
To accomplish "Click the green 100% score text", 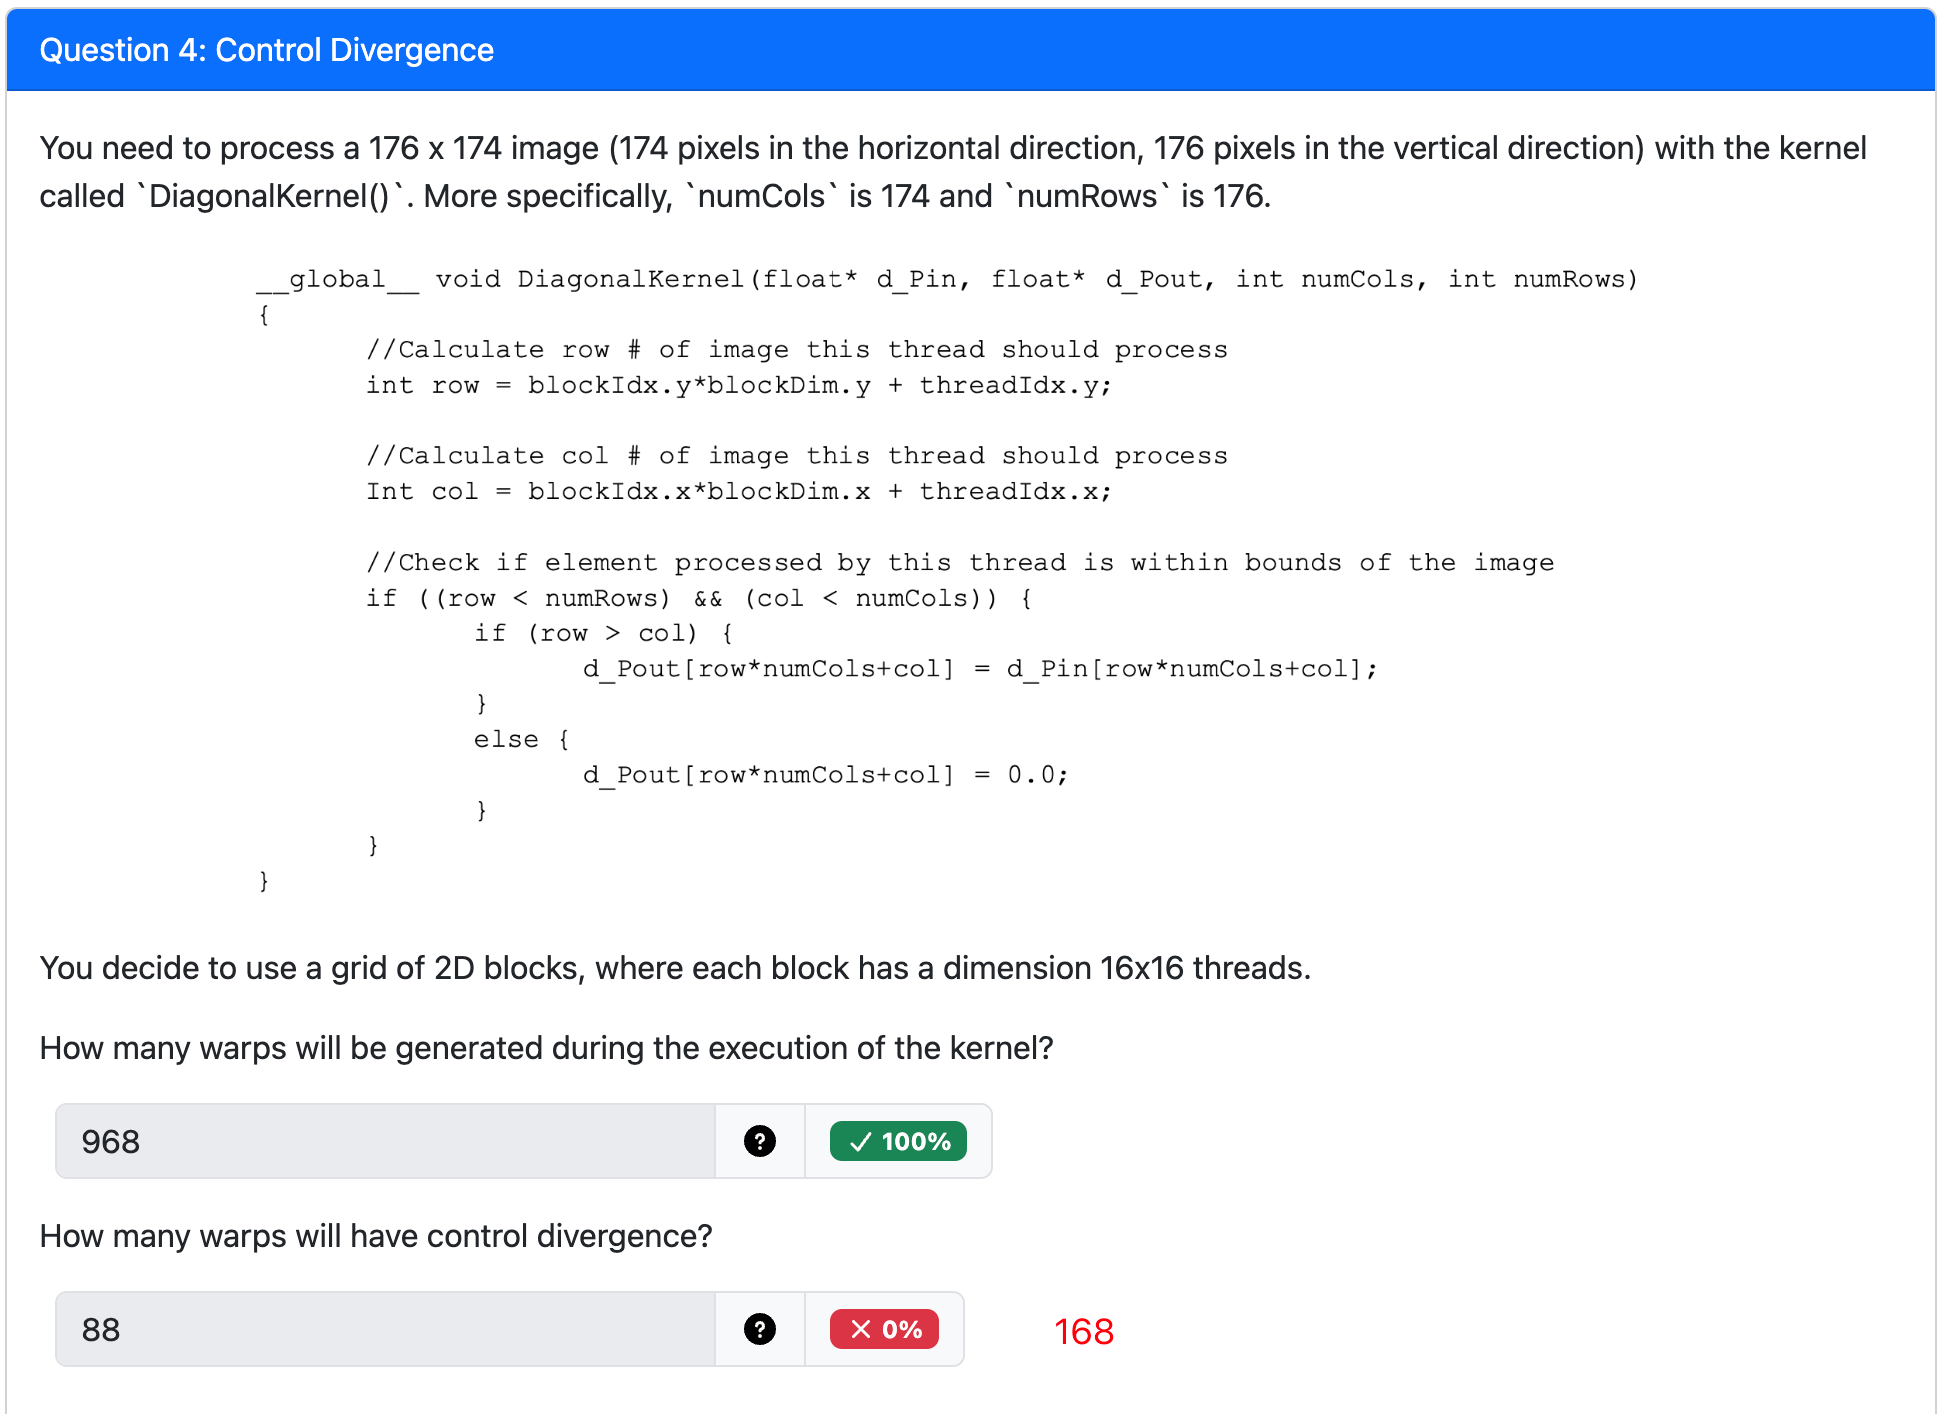I will point(915,1141).
